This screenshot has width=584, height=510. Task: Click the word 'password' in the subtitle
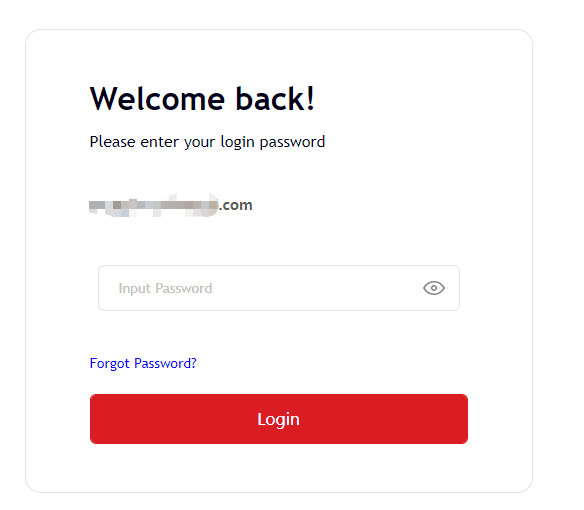coord(292,142)
